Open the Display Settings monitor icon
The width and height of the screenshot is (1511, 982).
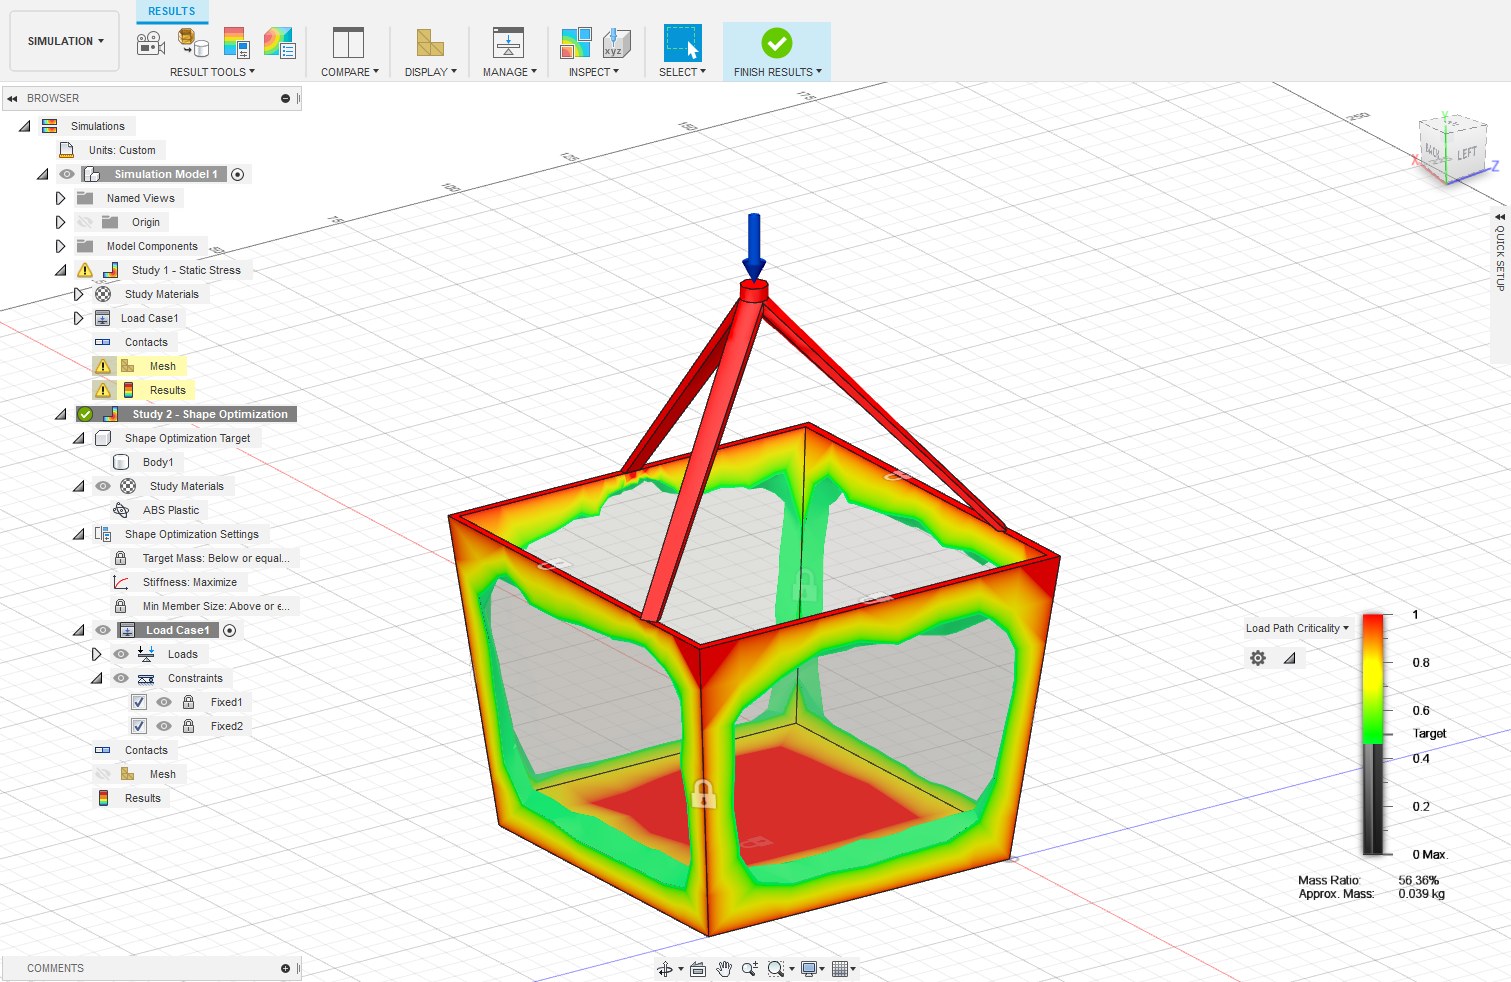pos(809,969)
